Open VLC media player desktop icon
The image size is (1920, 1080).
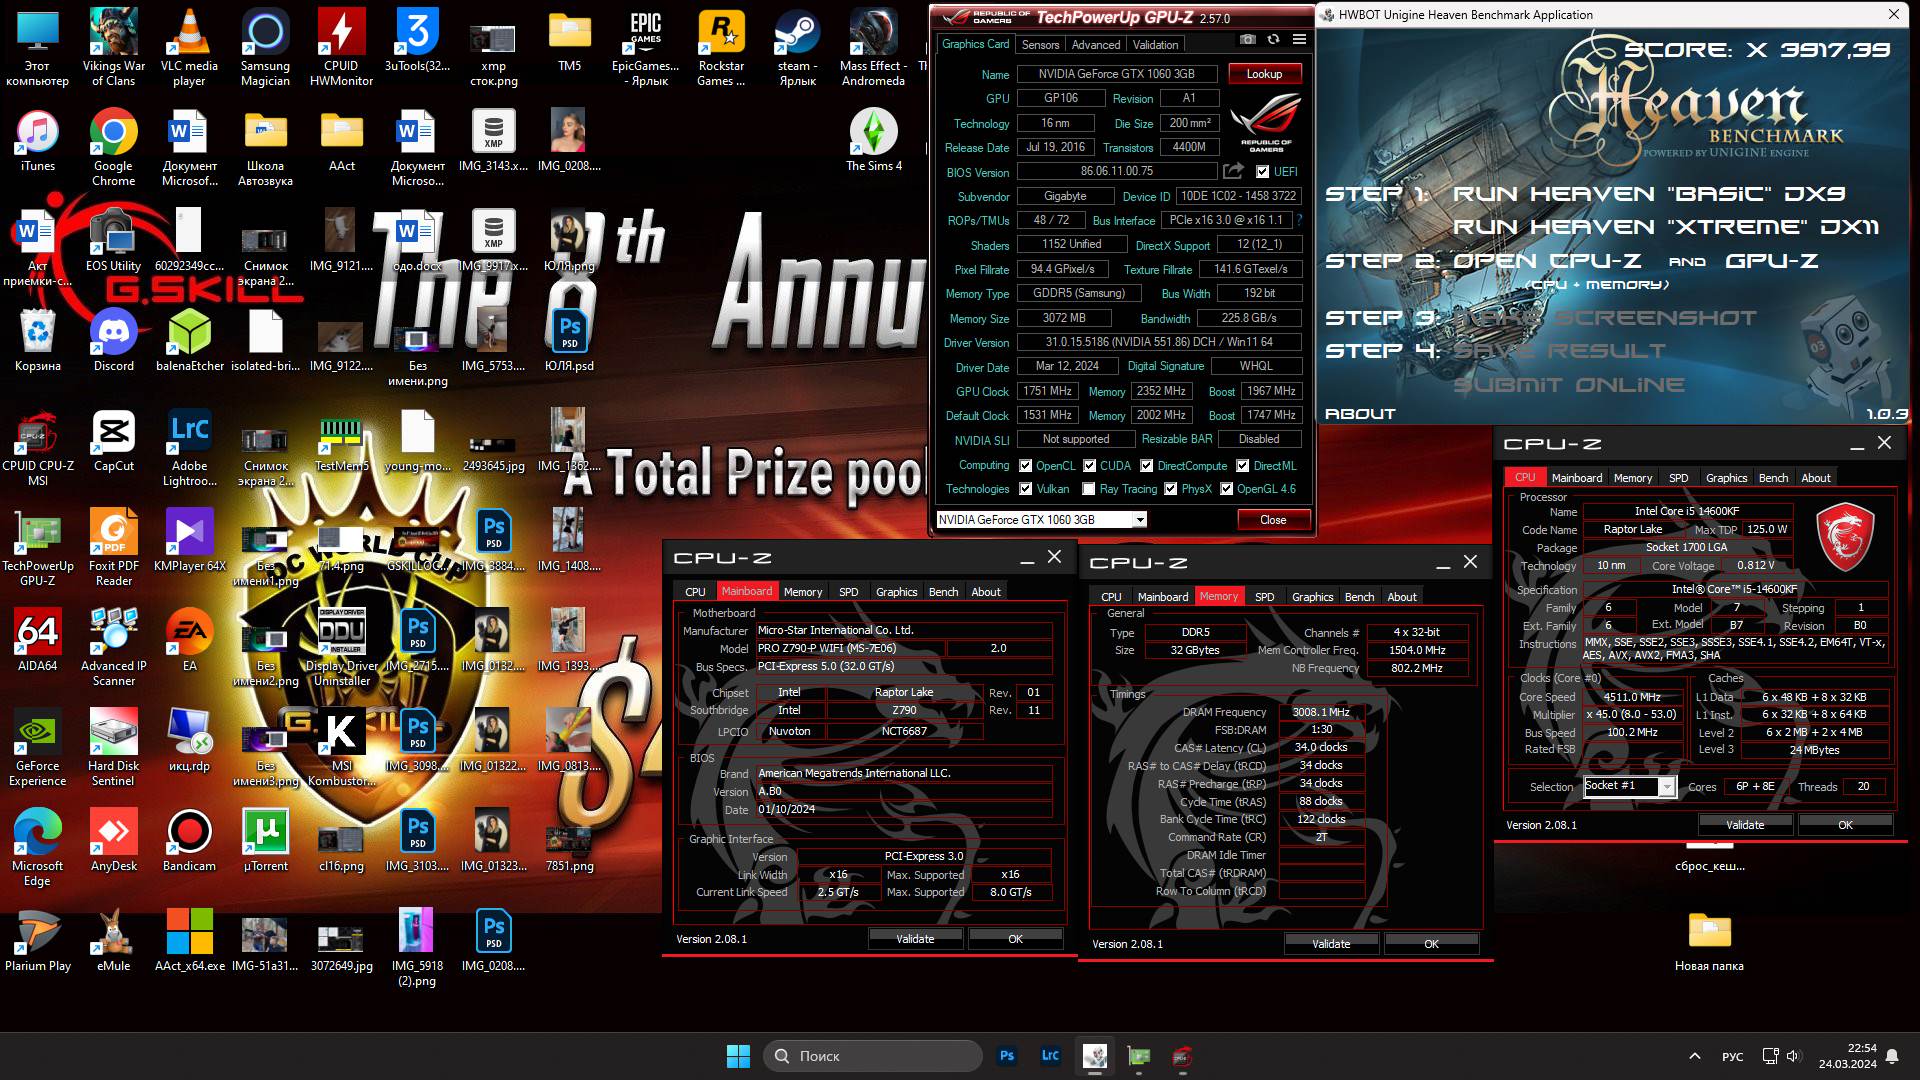tap(189, 47)
